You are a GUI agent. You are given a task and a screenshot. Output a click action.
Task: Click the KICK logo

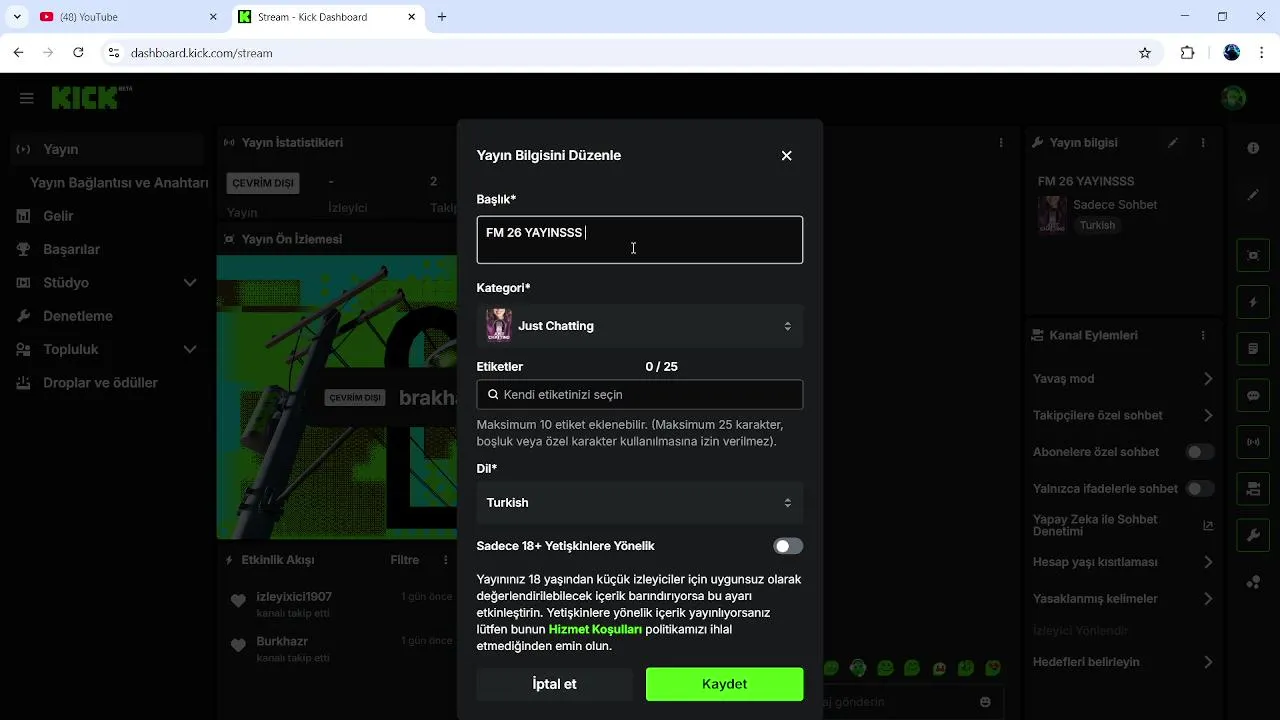click(91, 97)
